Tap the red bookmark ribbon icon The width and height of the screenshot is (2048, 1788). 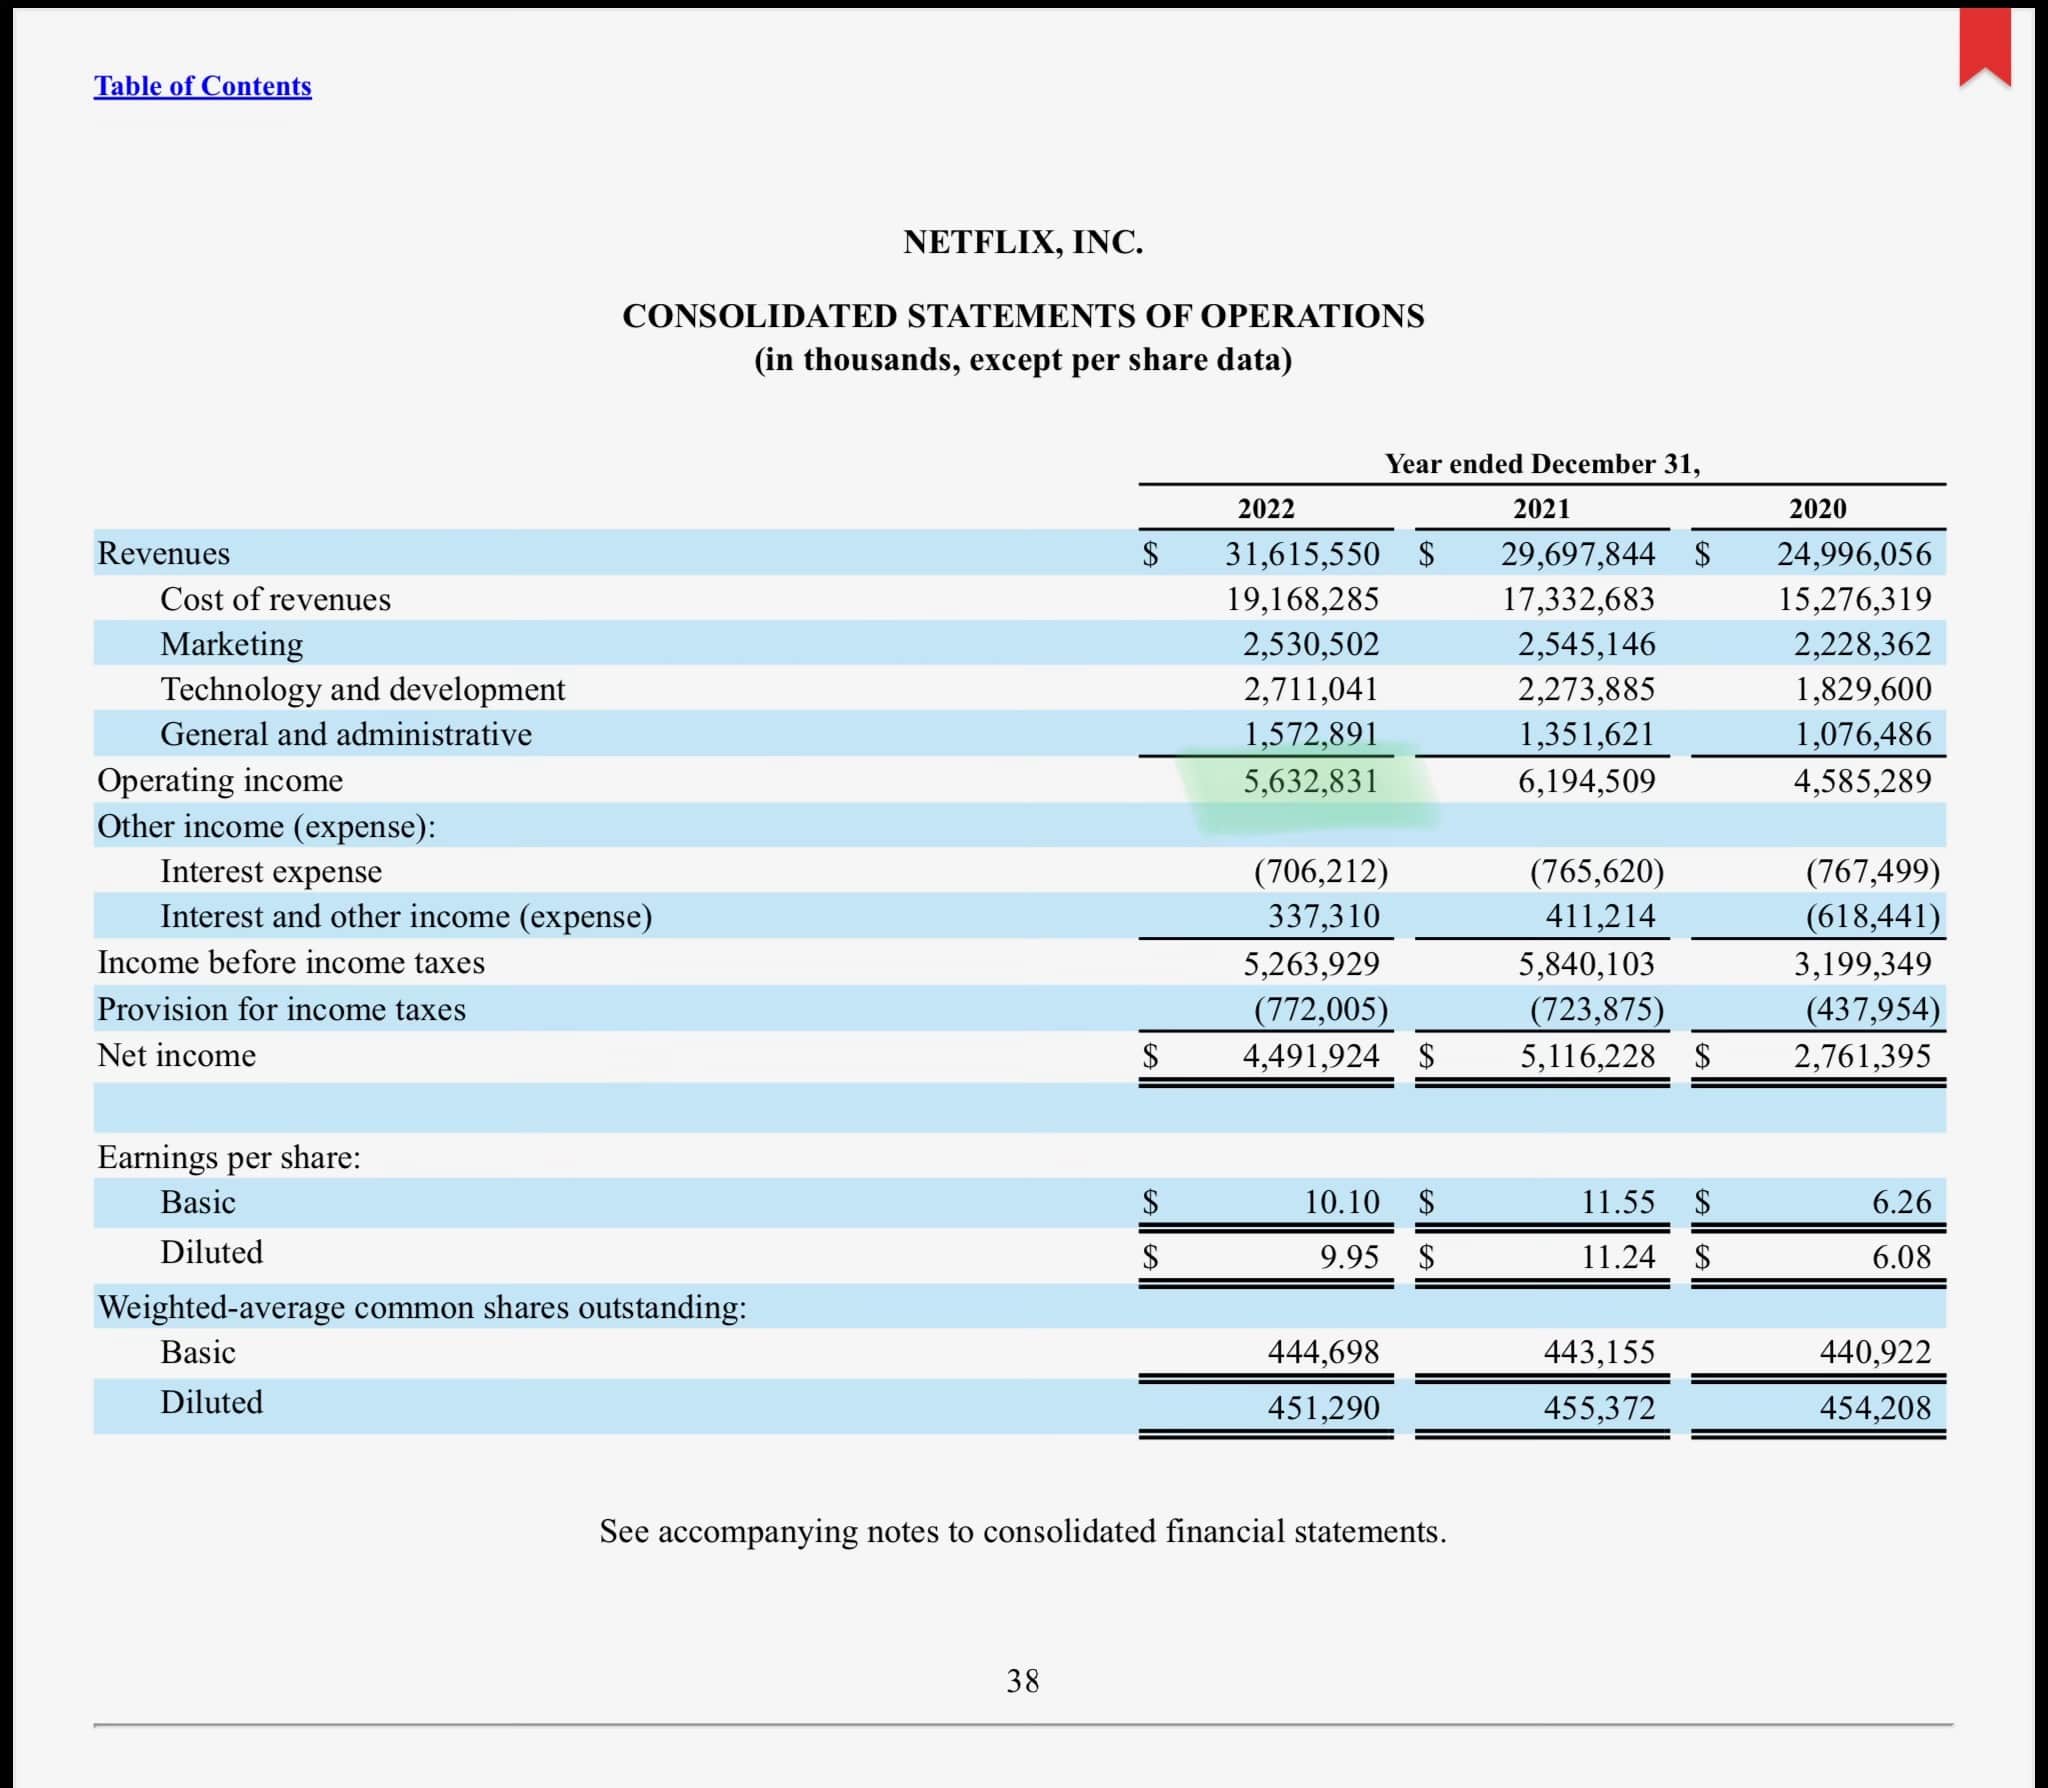point(1985,47)
